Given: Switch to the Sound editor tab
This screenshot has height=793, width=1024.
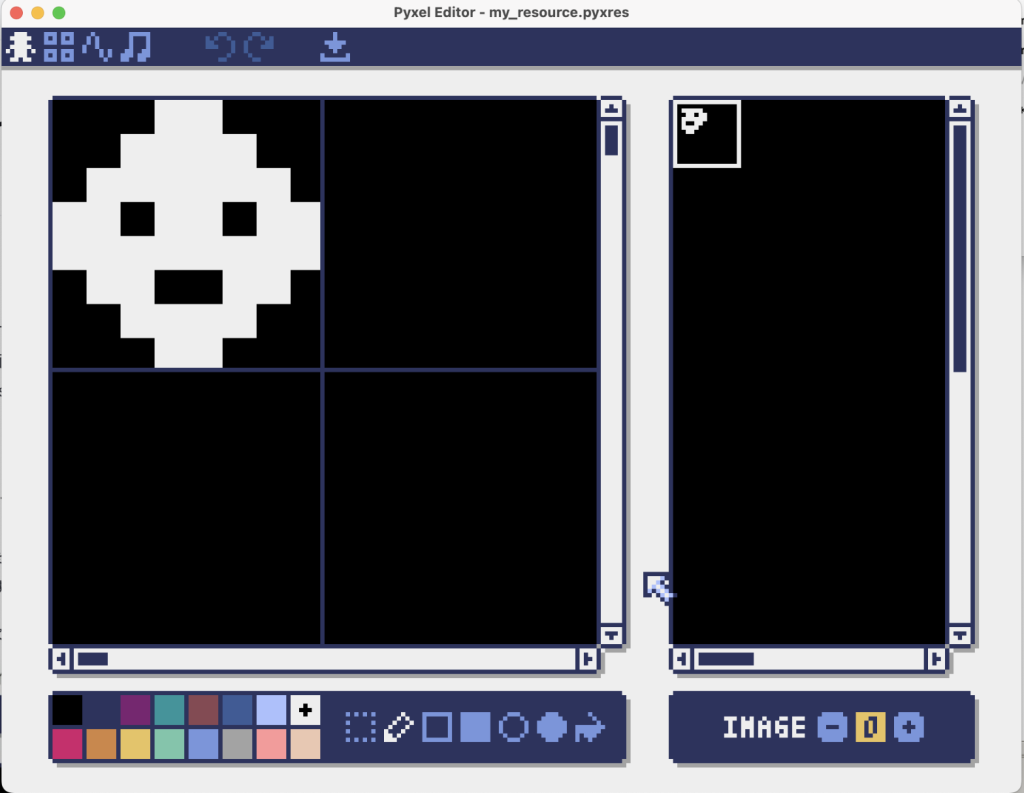Looking at the screenshot, I should 97,47.
